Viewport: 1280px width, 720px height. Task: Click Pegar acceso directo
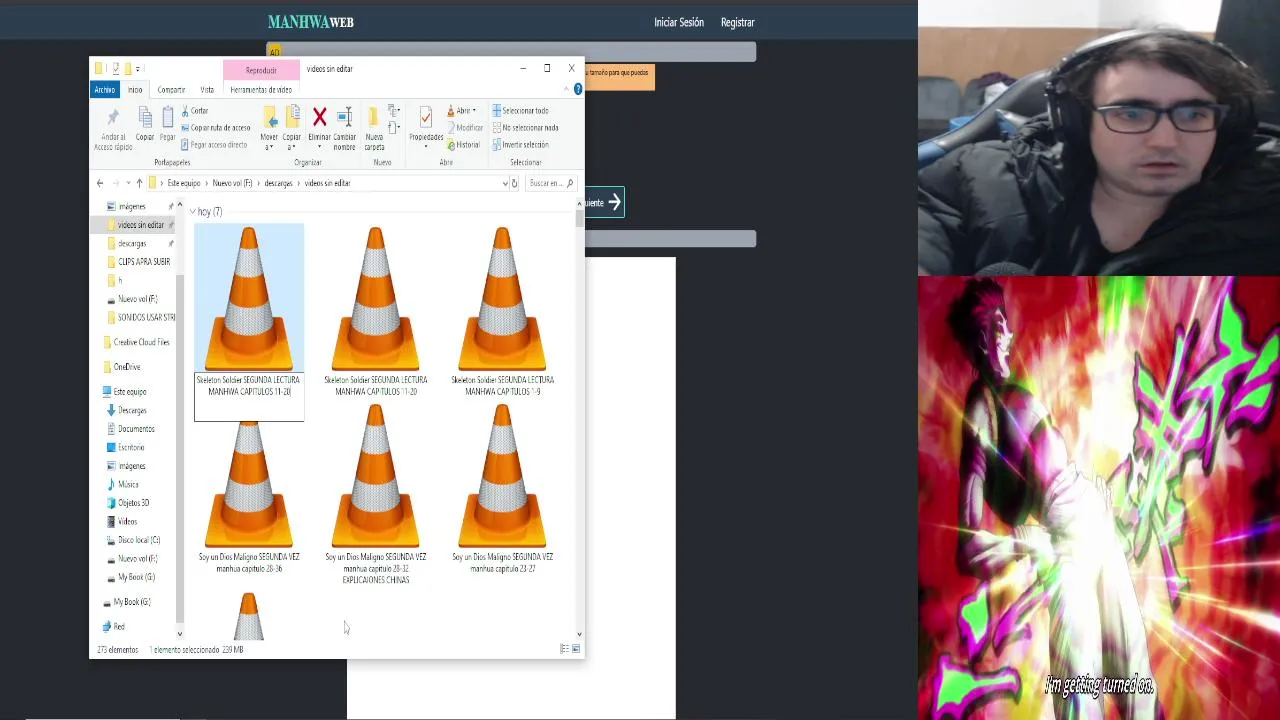[x=213, y=145]
